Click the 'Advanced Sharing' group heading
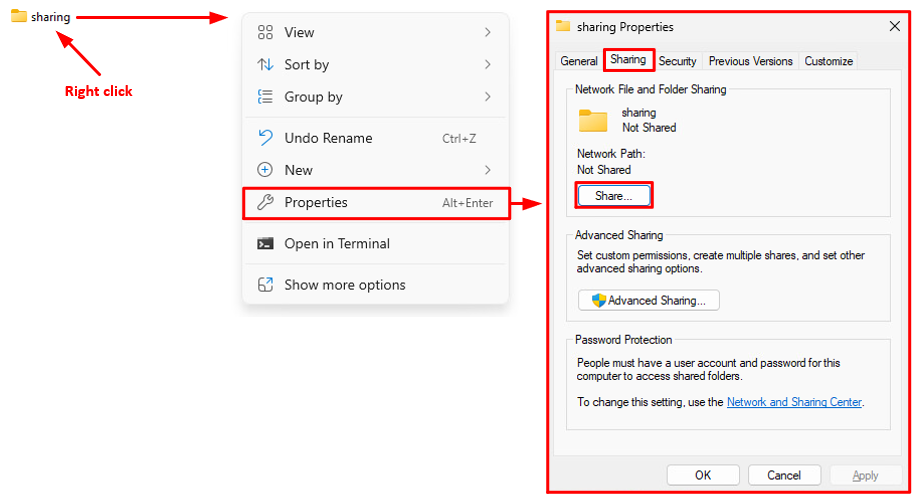This screenshot has height=499, width=917. (619, 235)
